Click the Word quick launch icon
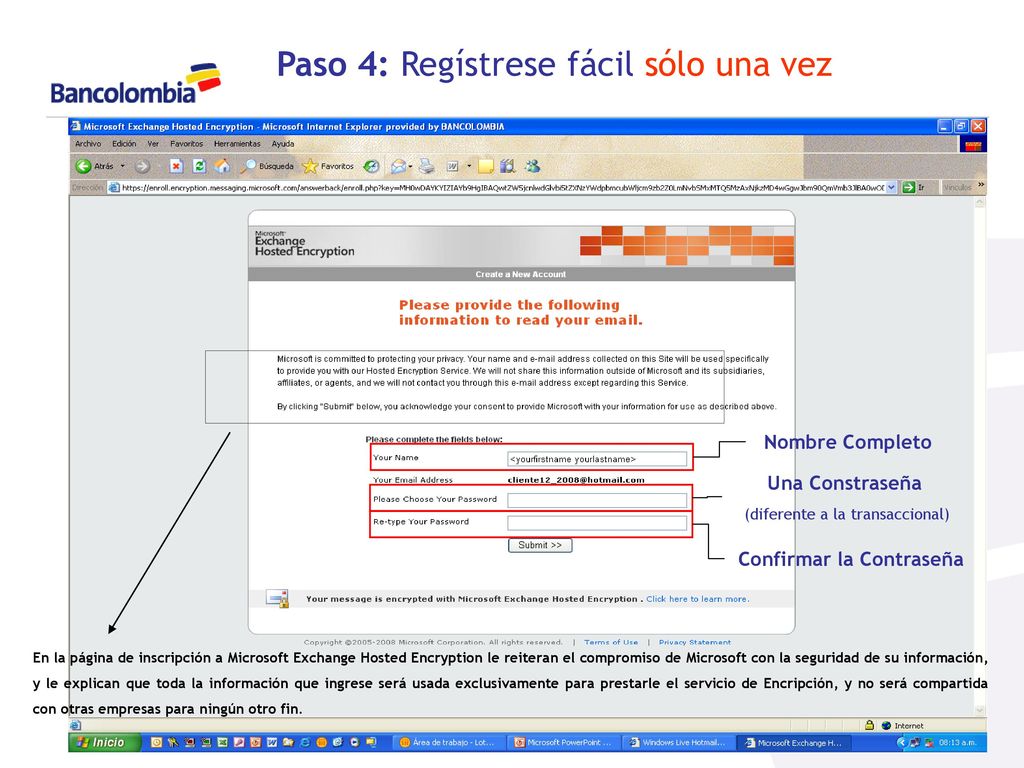 pyautogui.click(x=272, y=742)
